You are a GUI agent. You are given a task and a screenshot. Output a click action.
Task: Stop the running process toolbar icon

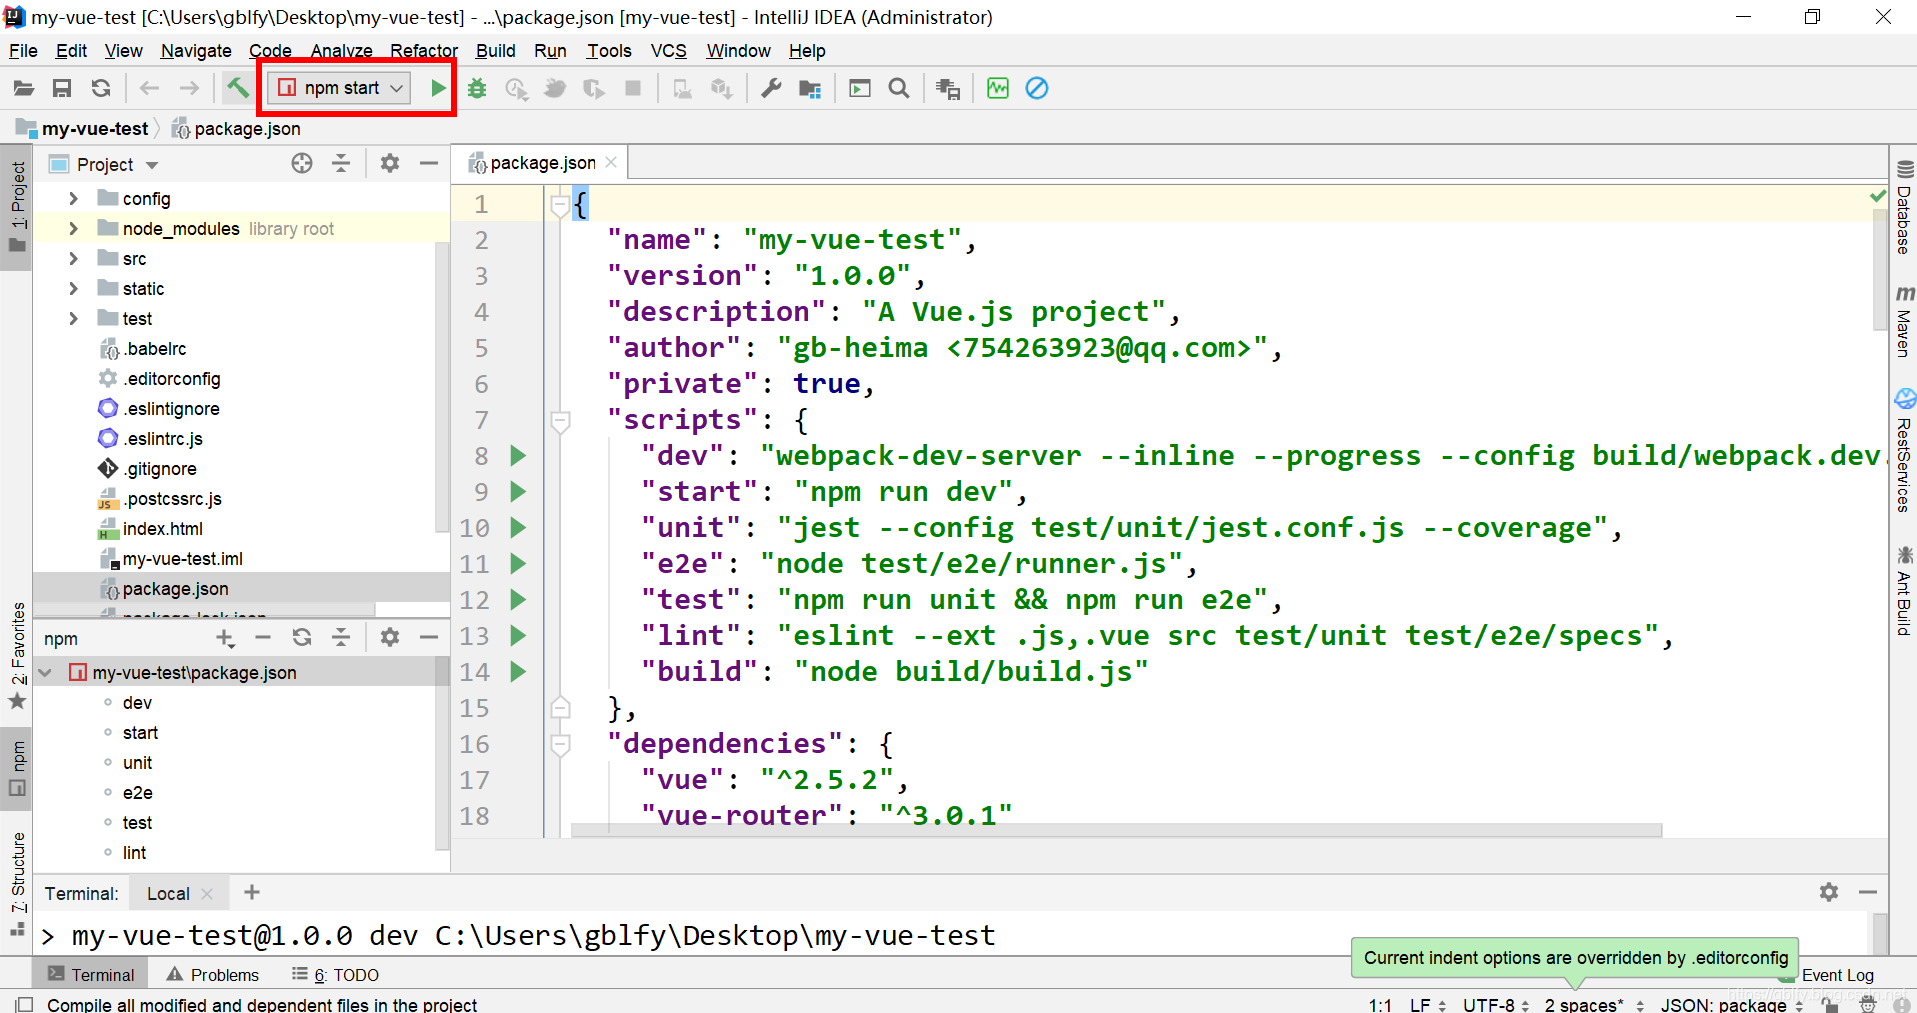click(x=633, y=89)
